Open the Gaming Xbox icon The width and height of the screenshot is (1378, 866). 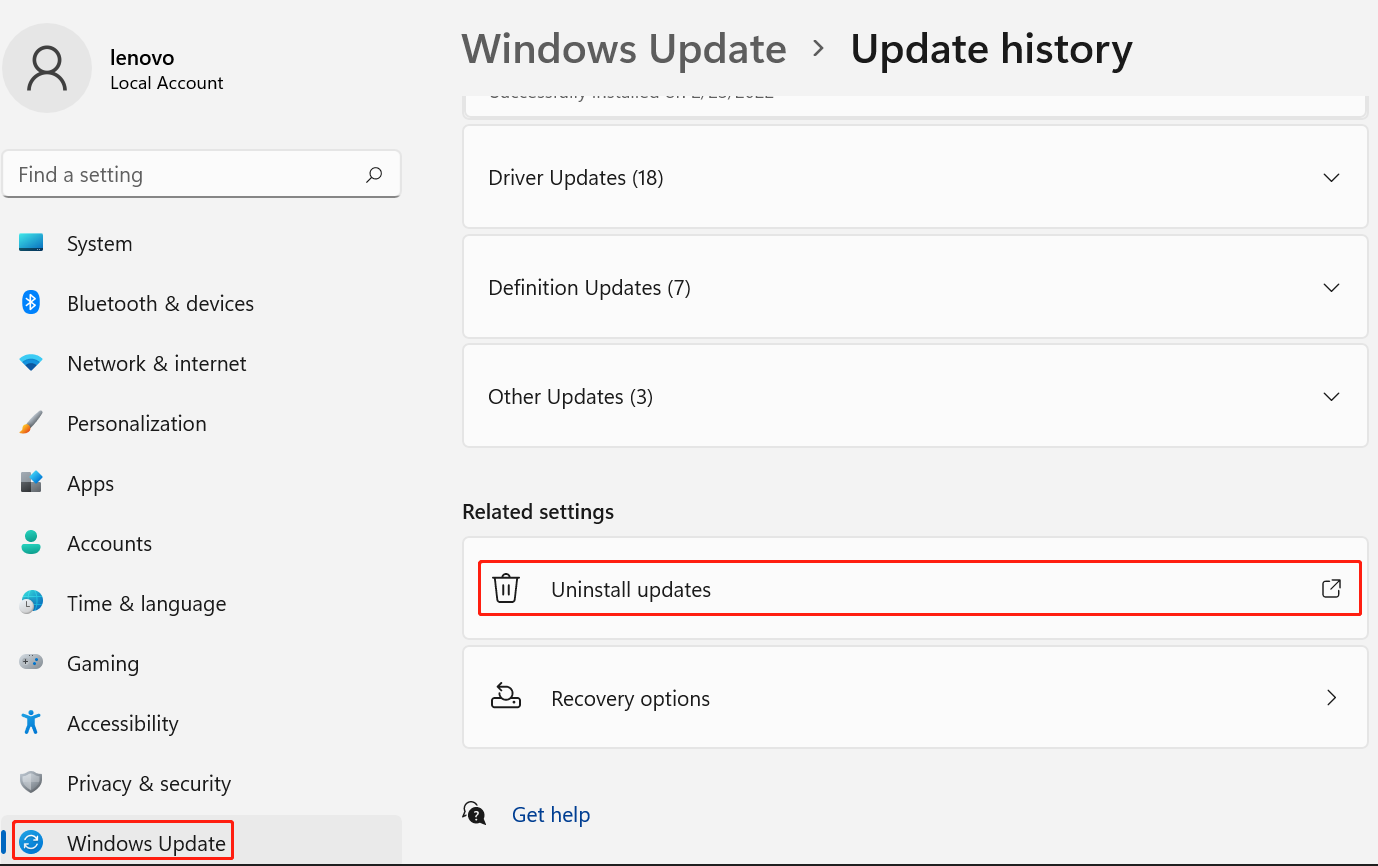(x=31, y=663)
